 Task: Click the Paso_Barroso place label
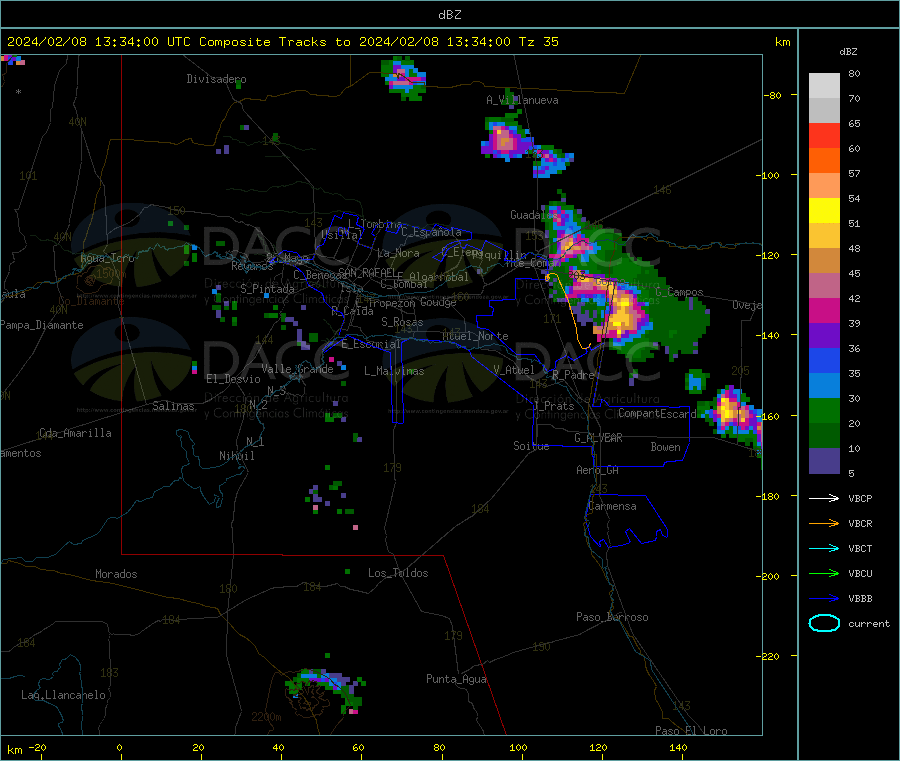(612, 617)
